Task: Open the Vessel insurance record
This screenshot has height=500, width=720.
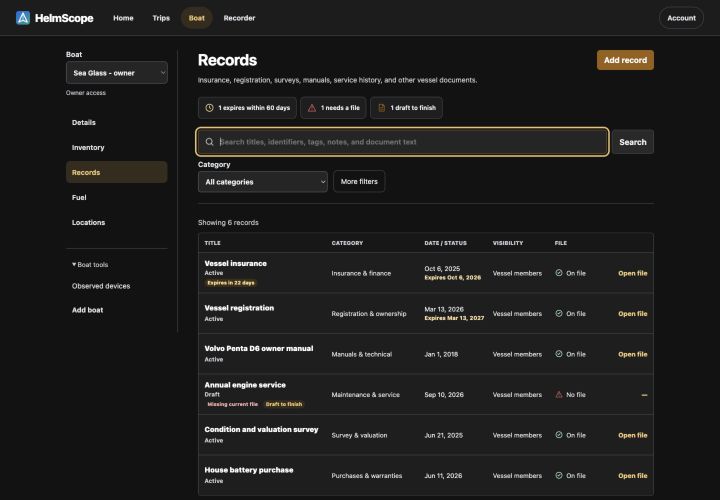Action: pos(236,263)
